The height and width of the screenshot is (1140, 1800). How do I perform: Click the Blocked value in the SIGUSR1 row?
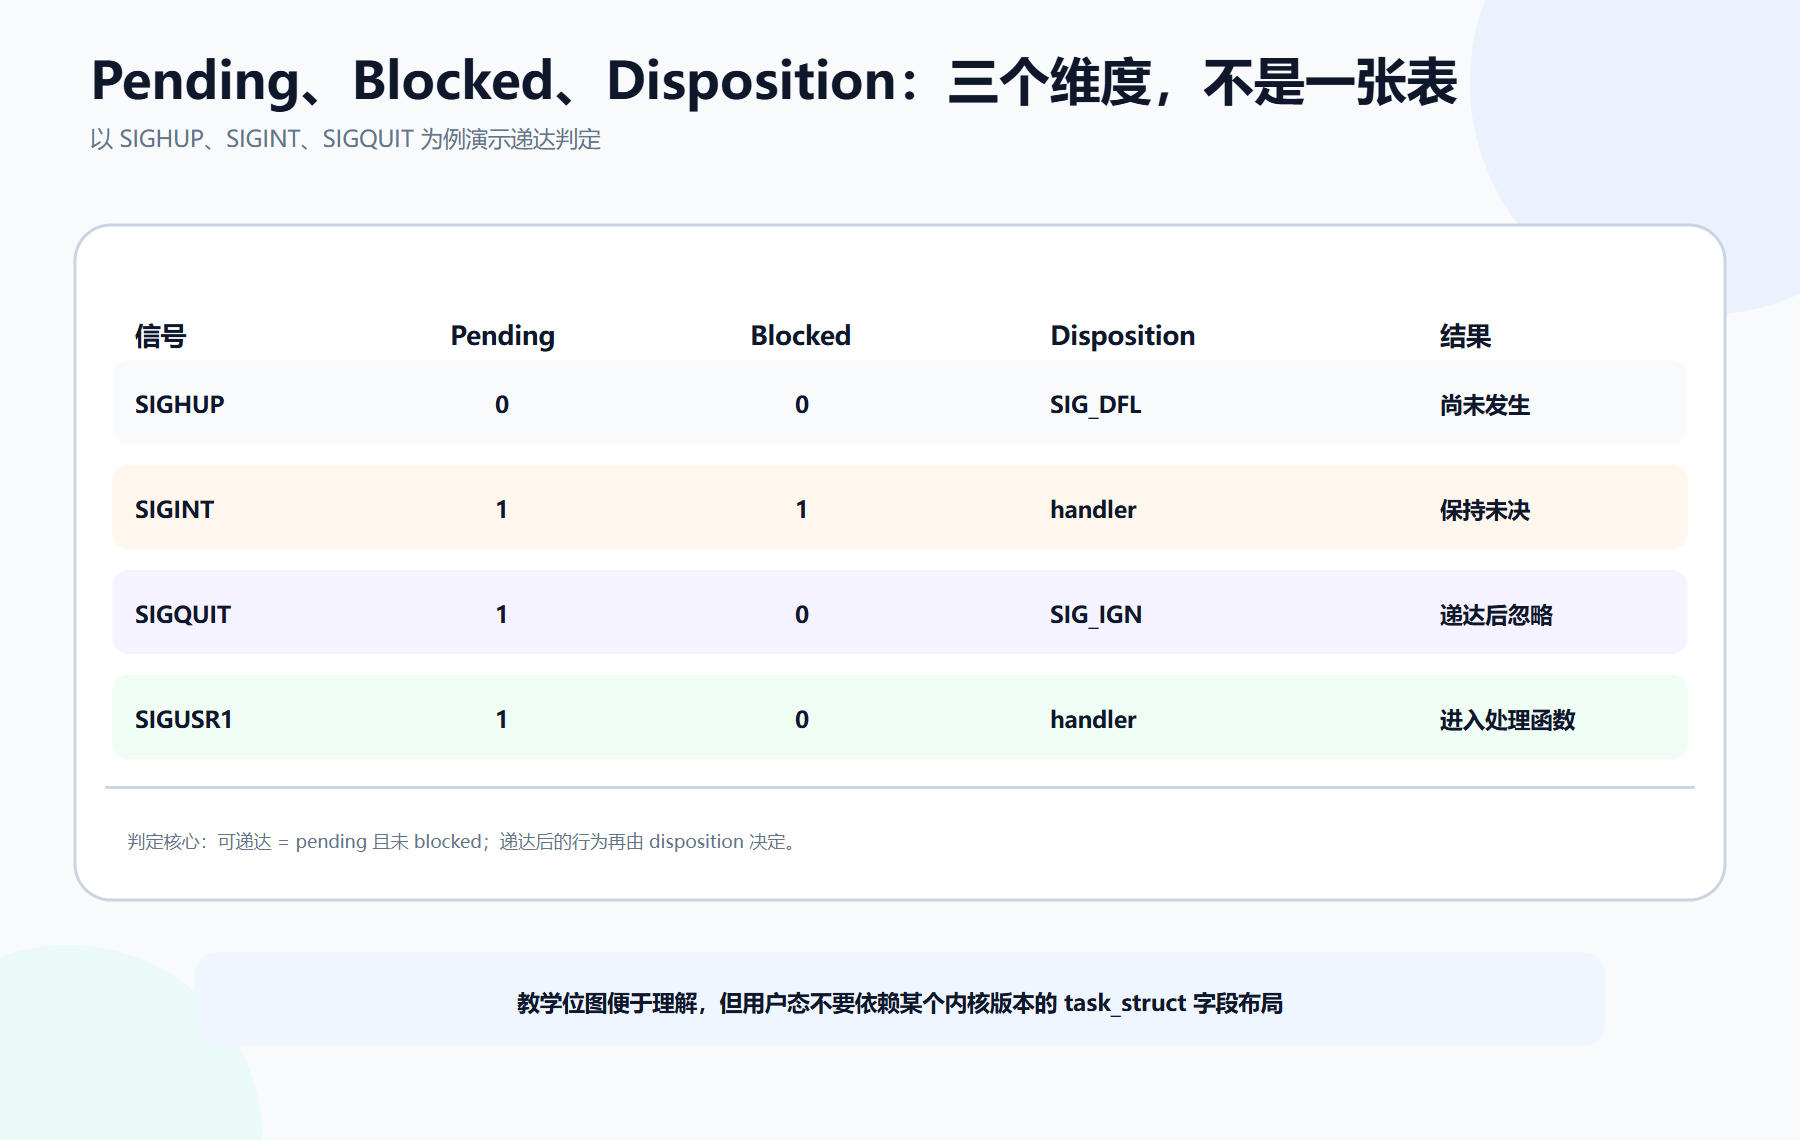pyautogui.click(x=802, y=720)
